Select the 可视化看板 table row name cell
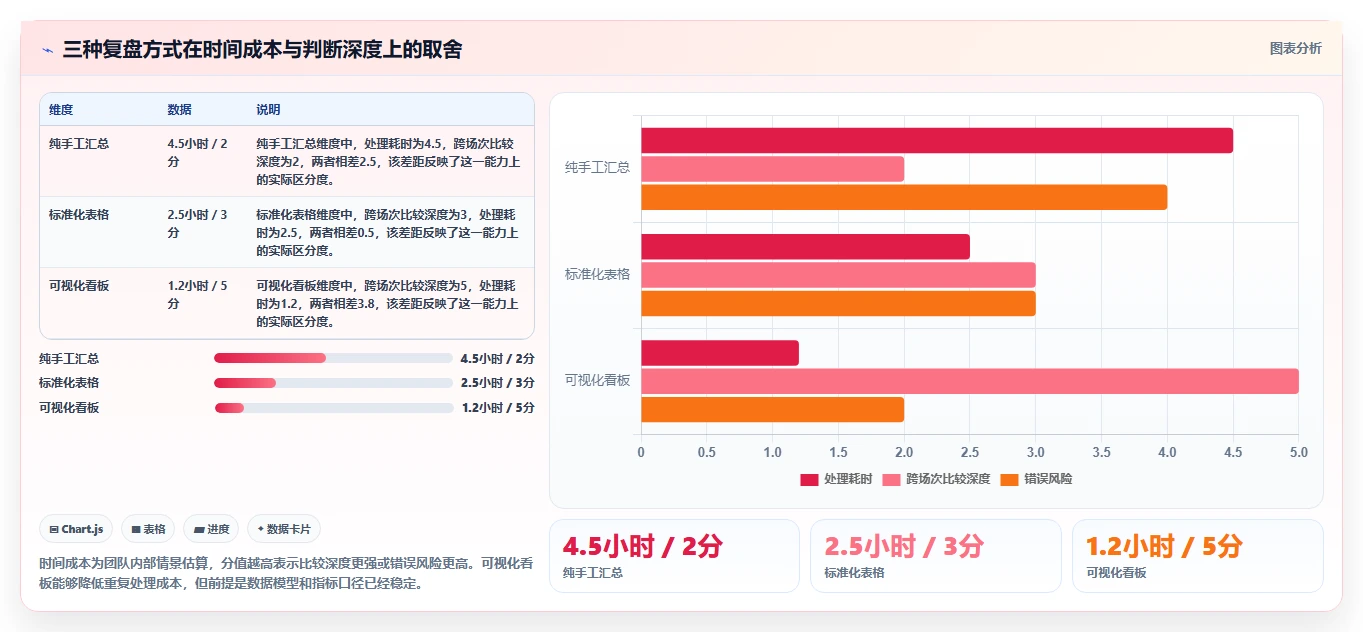Screen dimensions: 1363x632 tap(79, 286)
